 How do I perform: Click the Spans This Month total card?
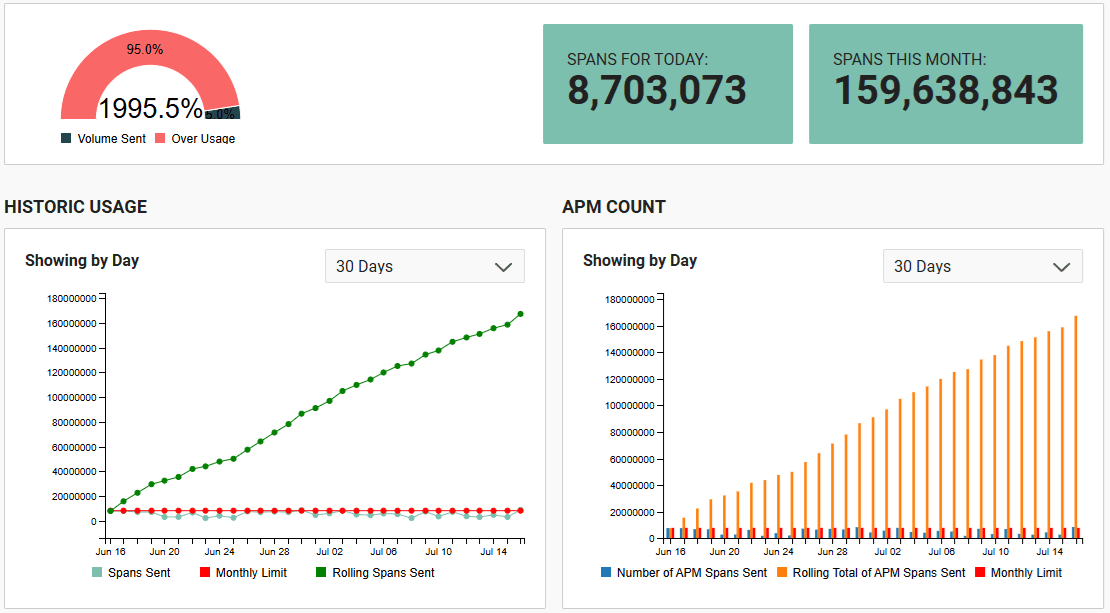(945, 84)
